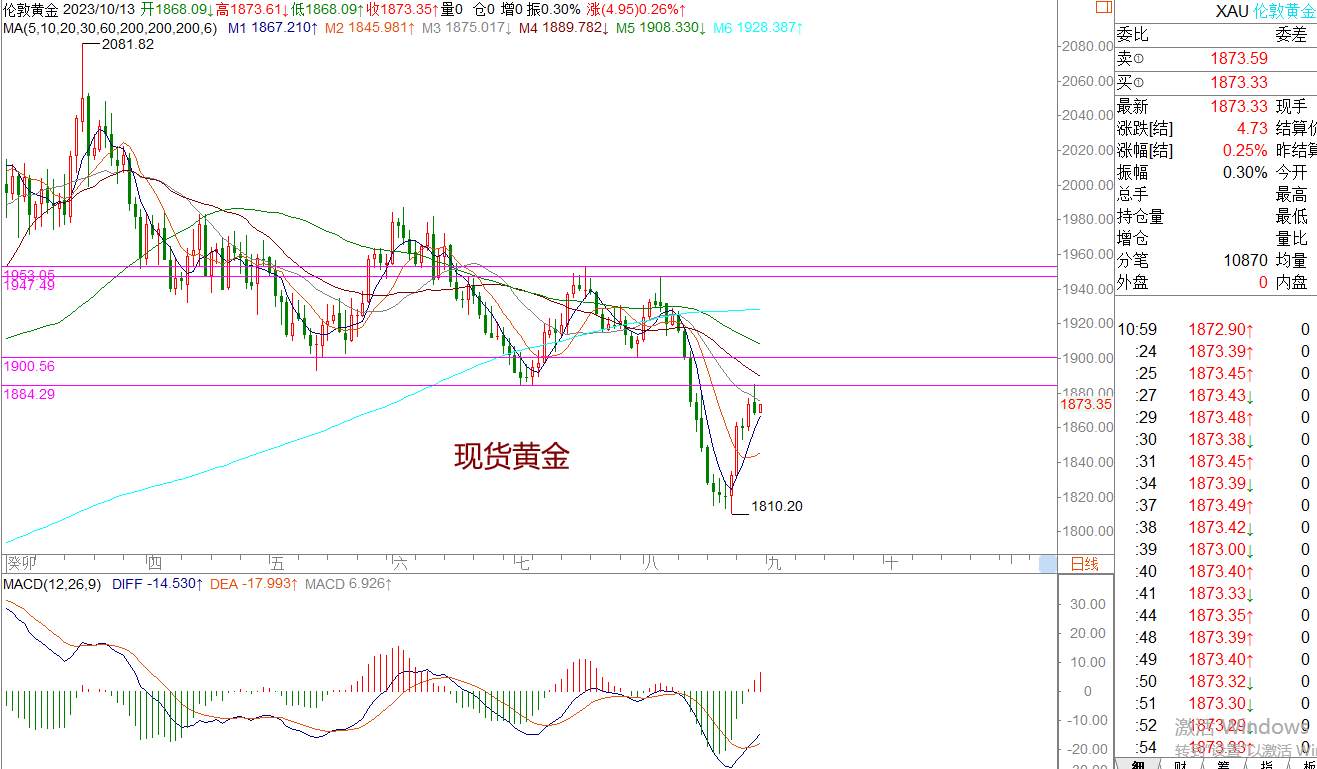This screenshot has height=769, width=1317.
Task: Click the 1810.20 low price marker
Action: [776, 506]
